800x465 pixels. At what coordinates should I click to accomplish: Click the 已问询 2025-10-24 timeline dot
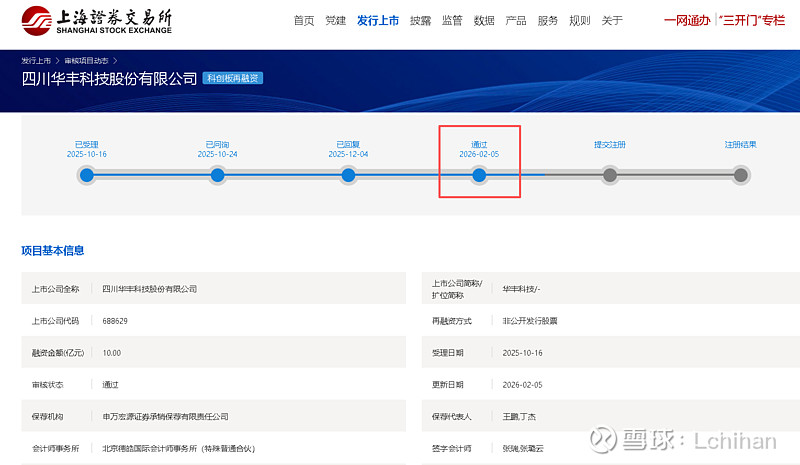point(217,175)
